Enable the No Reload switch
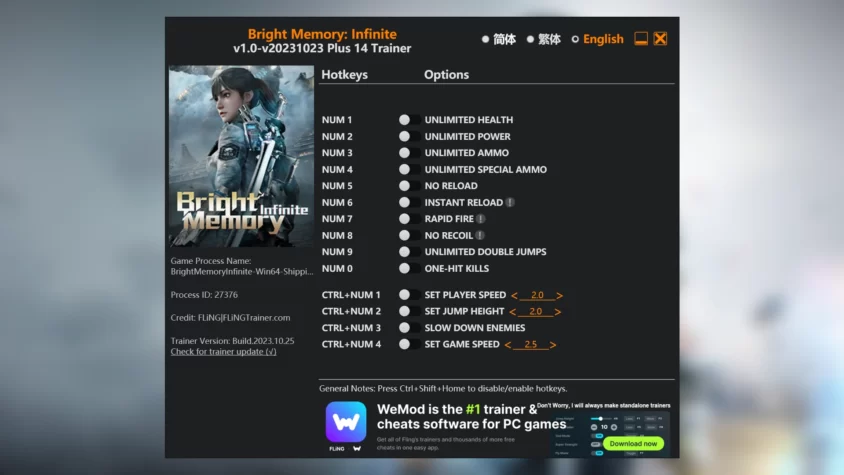Screen dimensions: 844x475 coord(409,186)
